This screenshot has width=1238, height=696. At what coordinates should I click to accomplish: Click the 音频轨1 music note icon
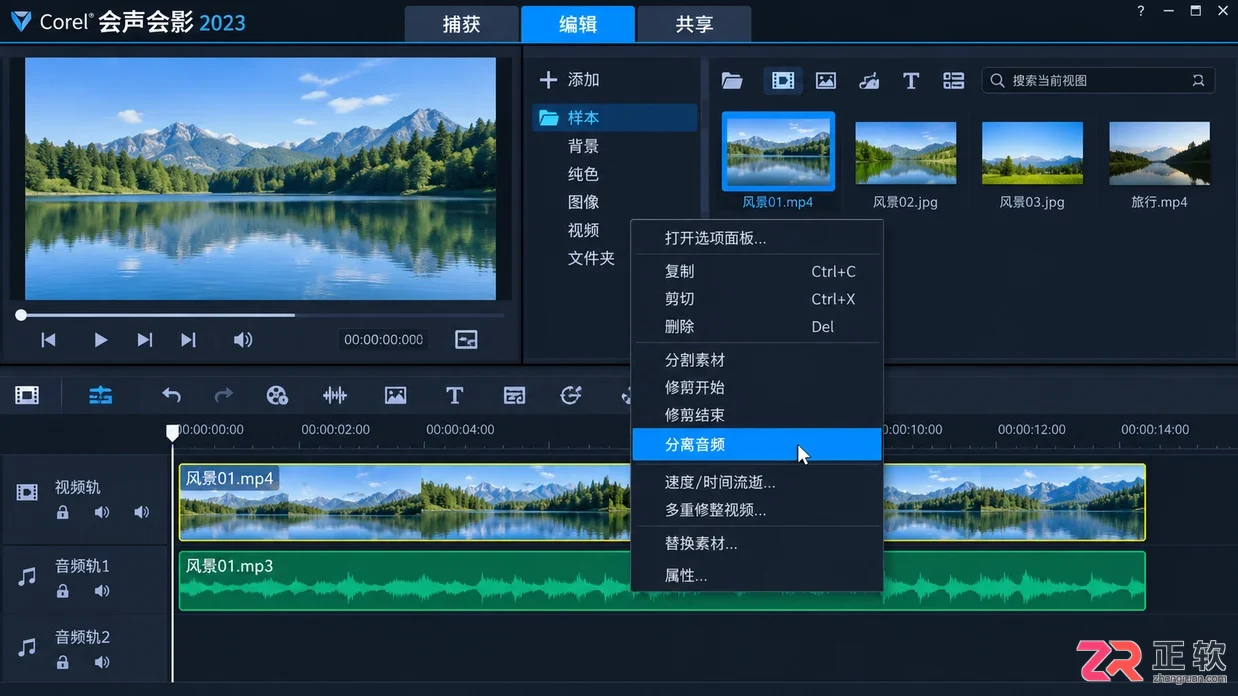click(27, 576)
